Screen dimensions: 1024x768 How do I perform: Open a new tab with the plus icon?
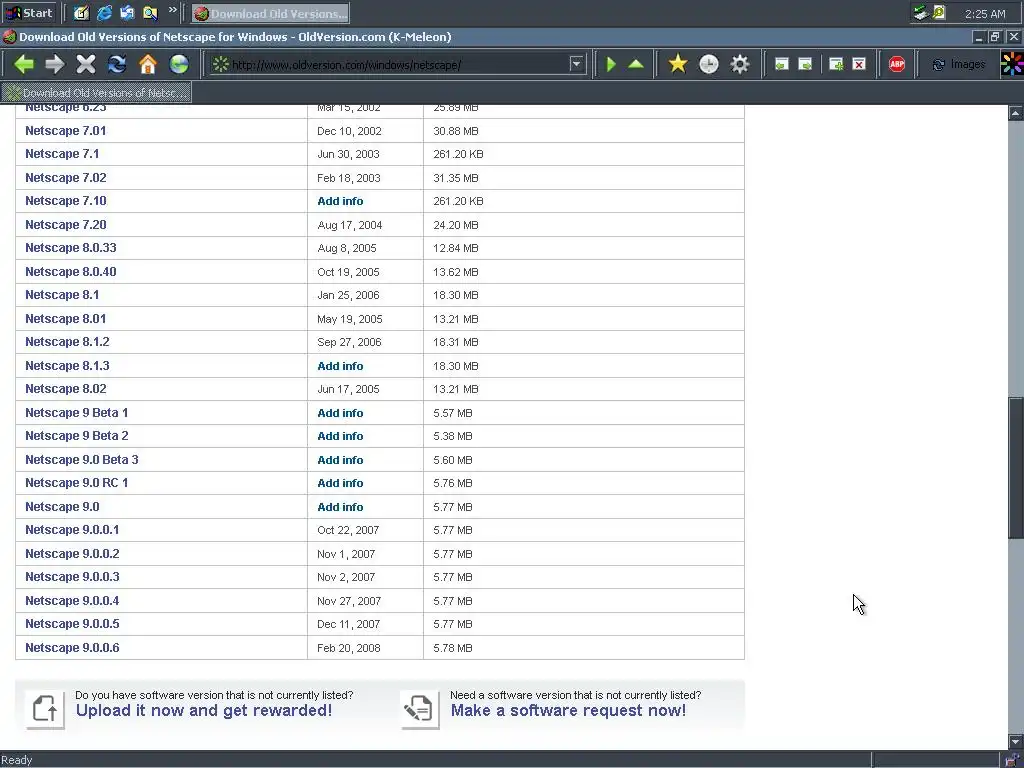(x=836, y=64)
